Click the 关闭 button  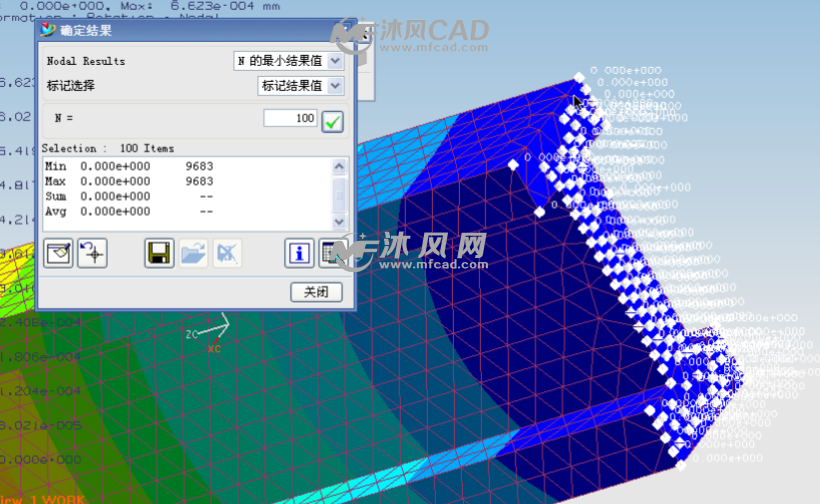316,292
